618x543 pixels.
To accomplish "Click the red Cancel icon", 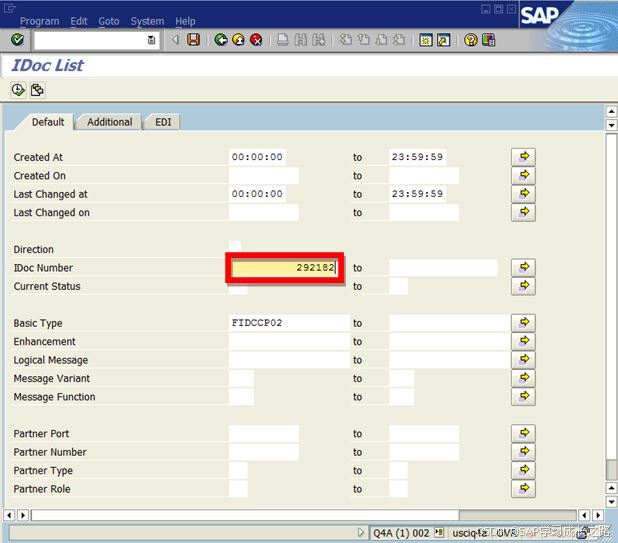I will pos(256,40).
